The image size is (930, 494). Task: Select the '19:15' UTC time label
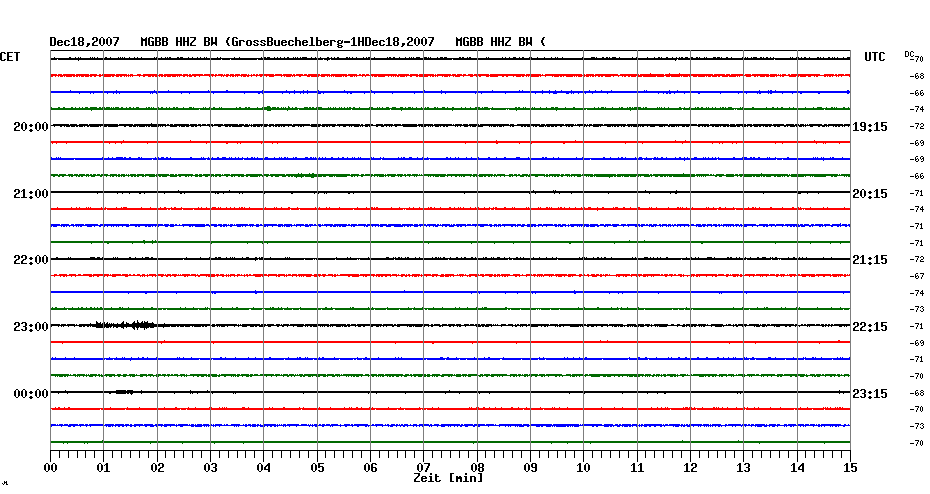pyautogui.click(x=870, y=127)
